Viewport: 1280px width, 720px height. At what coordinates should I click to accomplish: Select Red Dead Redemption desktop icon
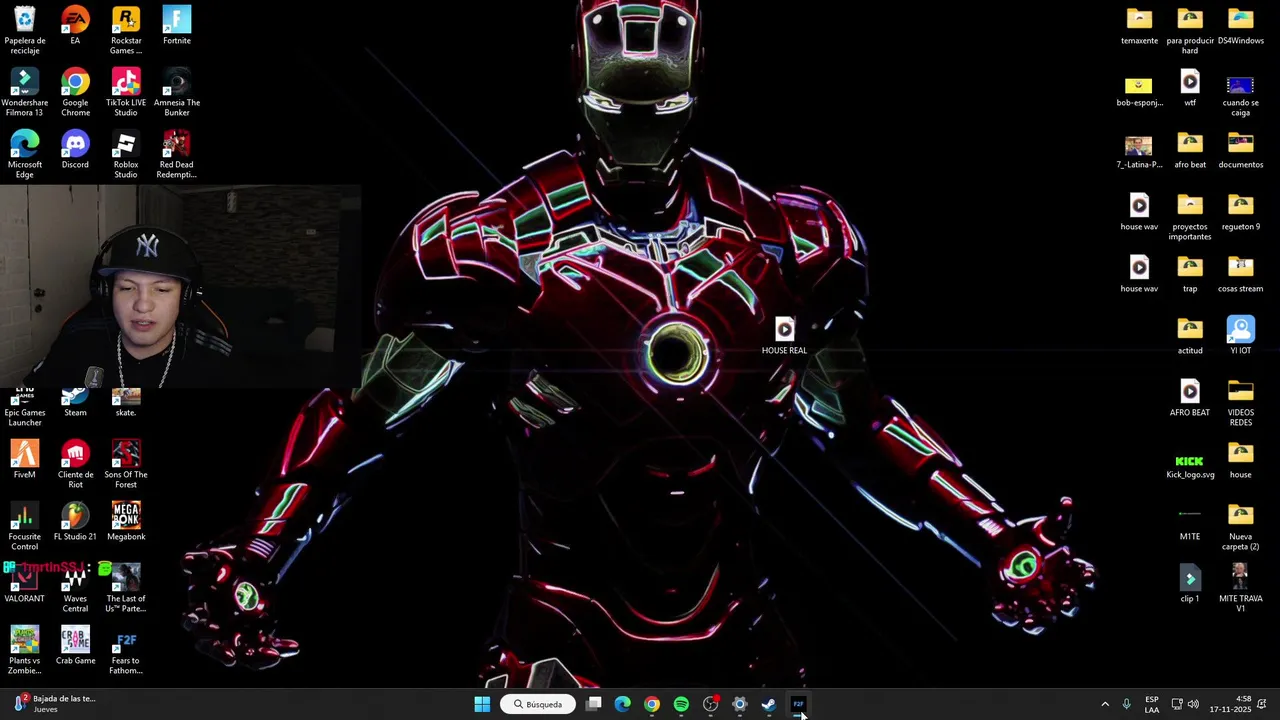click(x=176, y=154)
